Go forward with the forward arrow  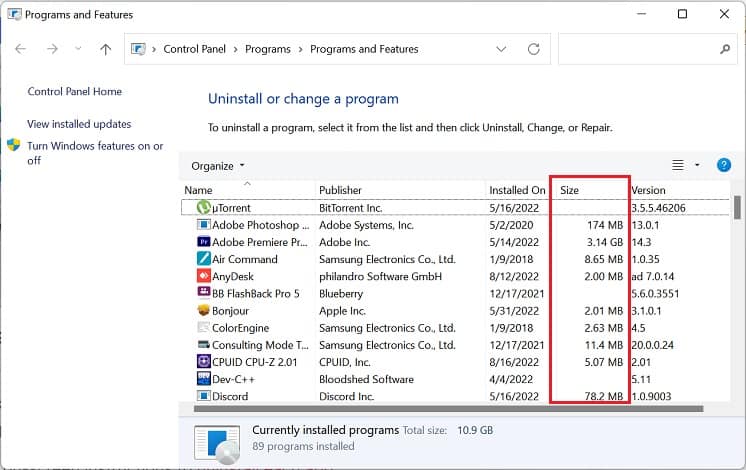[x=52, y=49]
